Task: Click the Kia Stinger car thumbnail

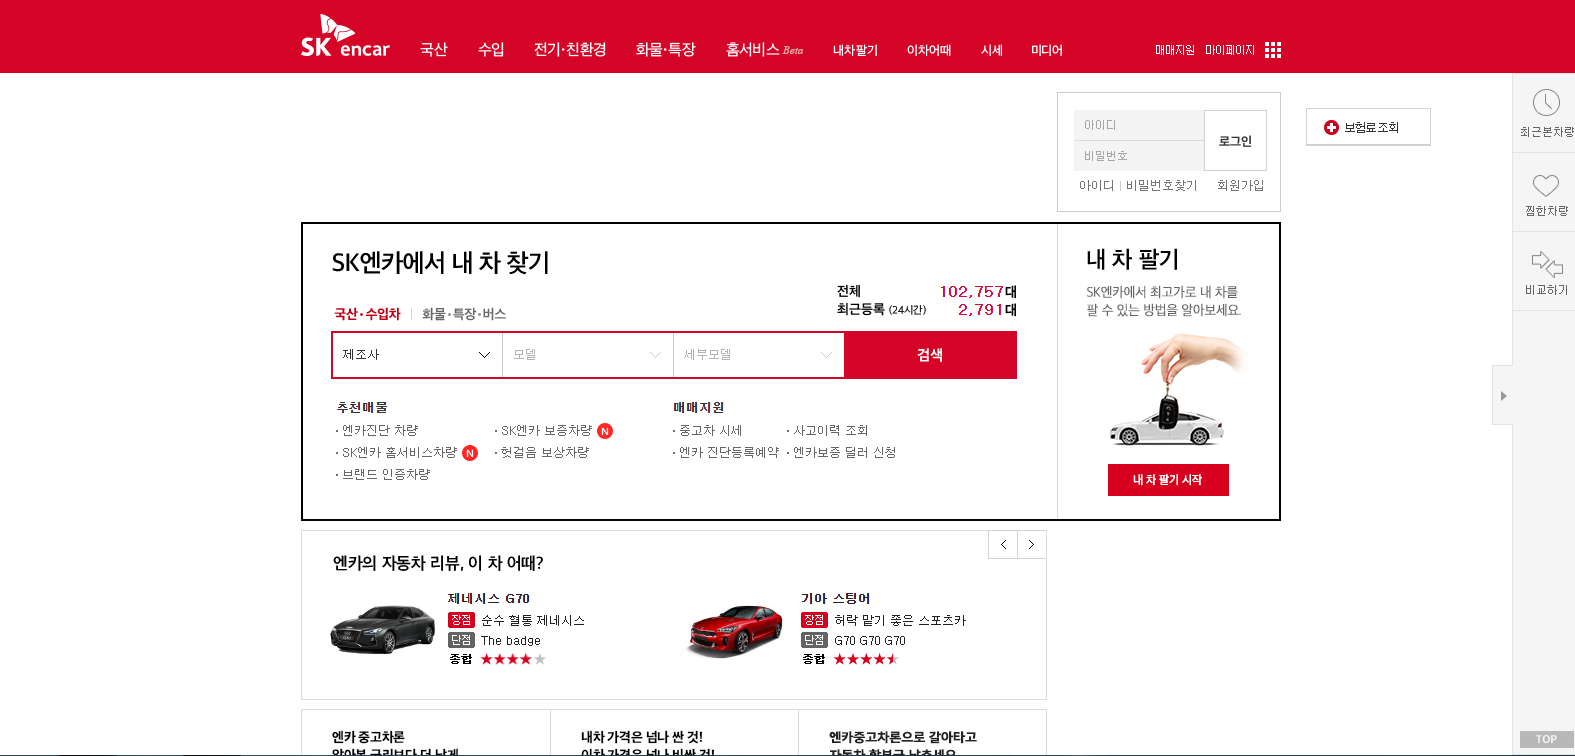Action: click(x=736, y=630)
